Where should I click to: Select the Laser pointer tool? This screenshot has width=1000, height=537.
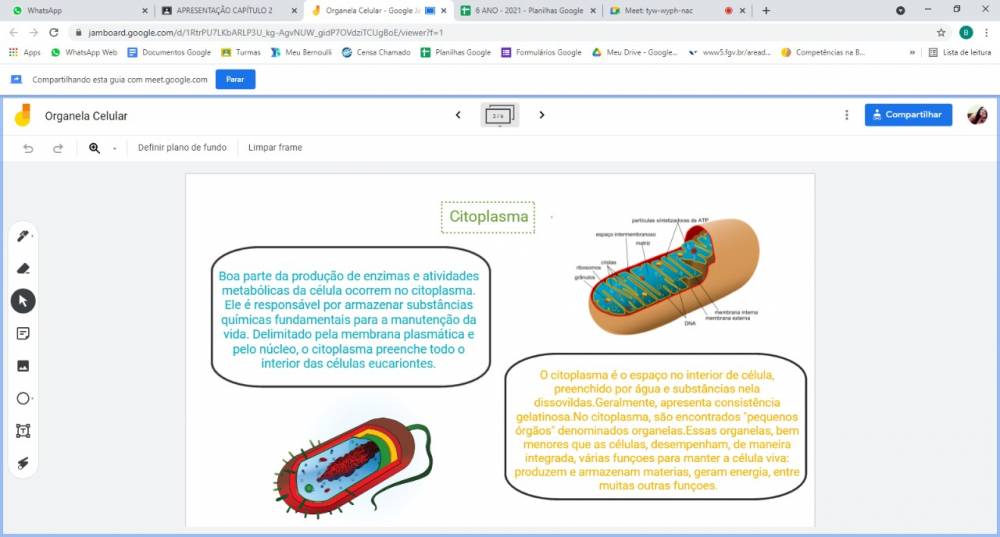click(x=23, y=463)
